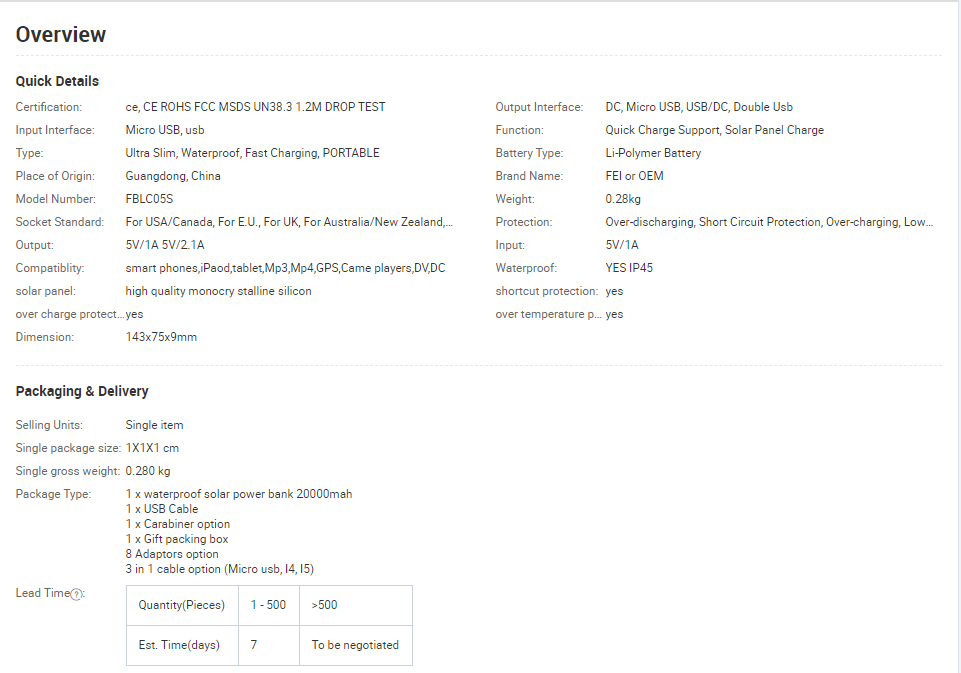Viewport: 961px width, 673px height.
Task: Click the model number FBLC05S
Action: 149,199
